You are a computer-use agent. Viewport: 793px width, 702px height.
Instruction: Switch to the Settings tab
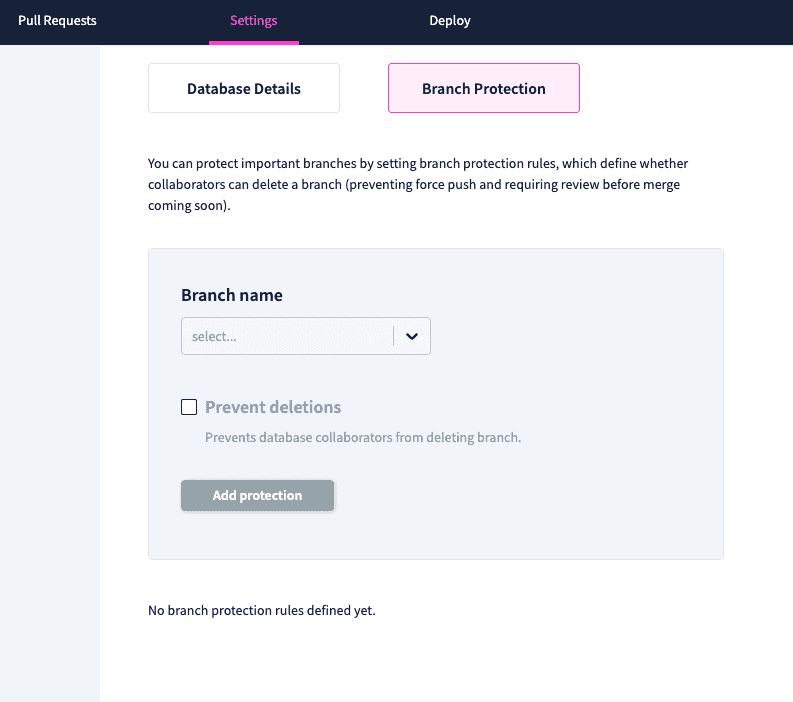pyautogui.click(x=253, y=21)
